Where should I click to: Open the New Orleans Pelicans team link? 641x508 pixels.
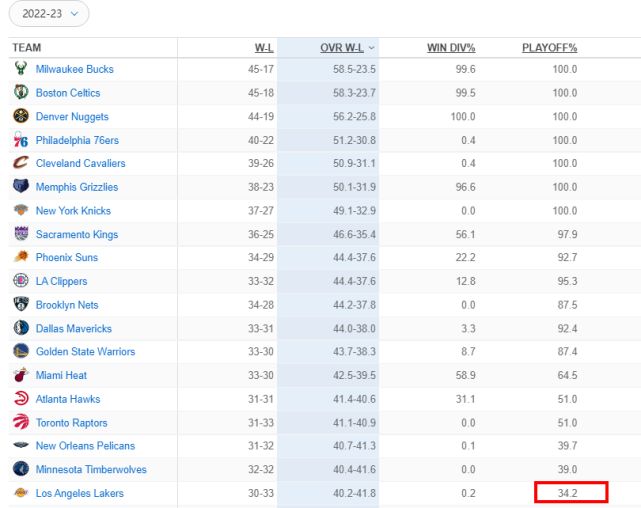click(x=85, y=445)
